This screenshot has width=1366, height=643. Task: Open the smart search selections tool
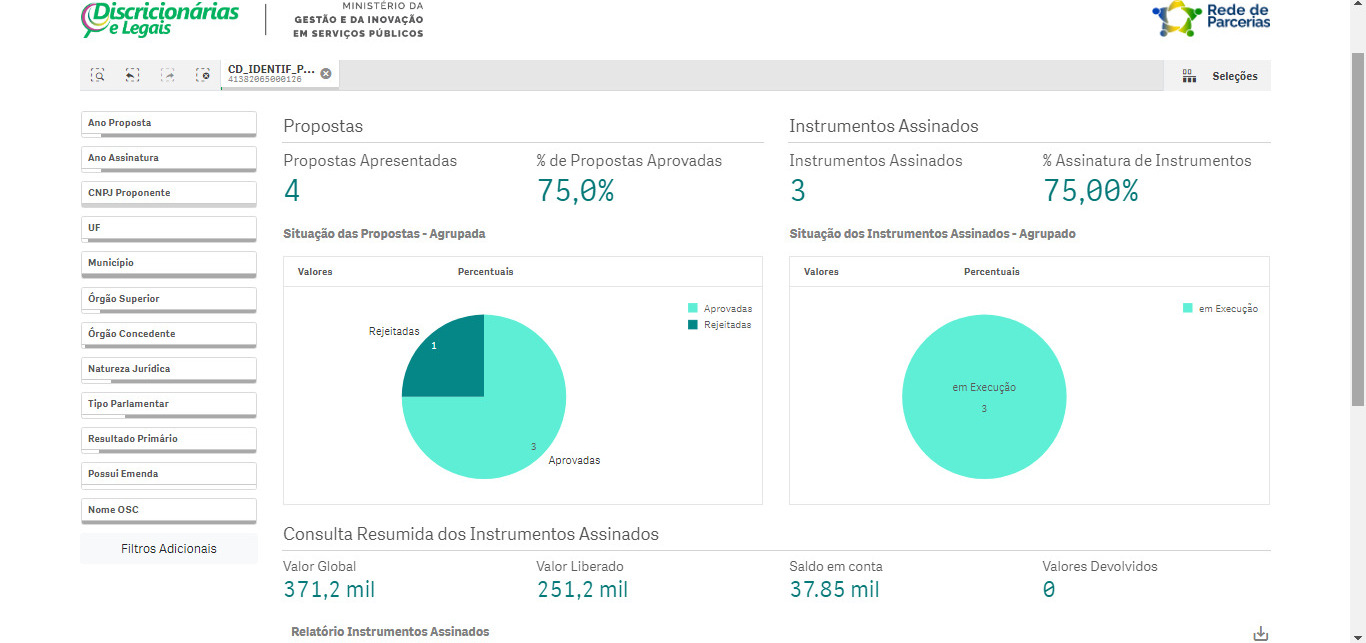97,75
